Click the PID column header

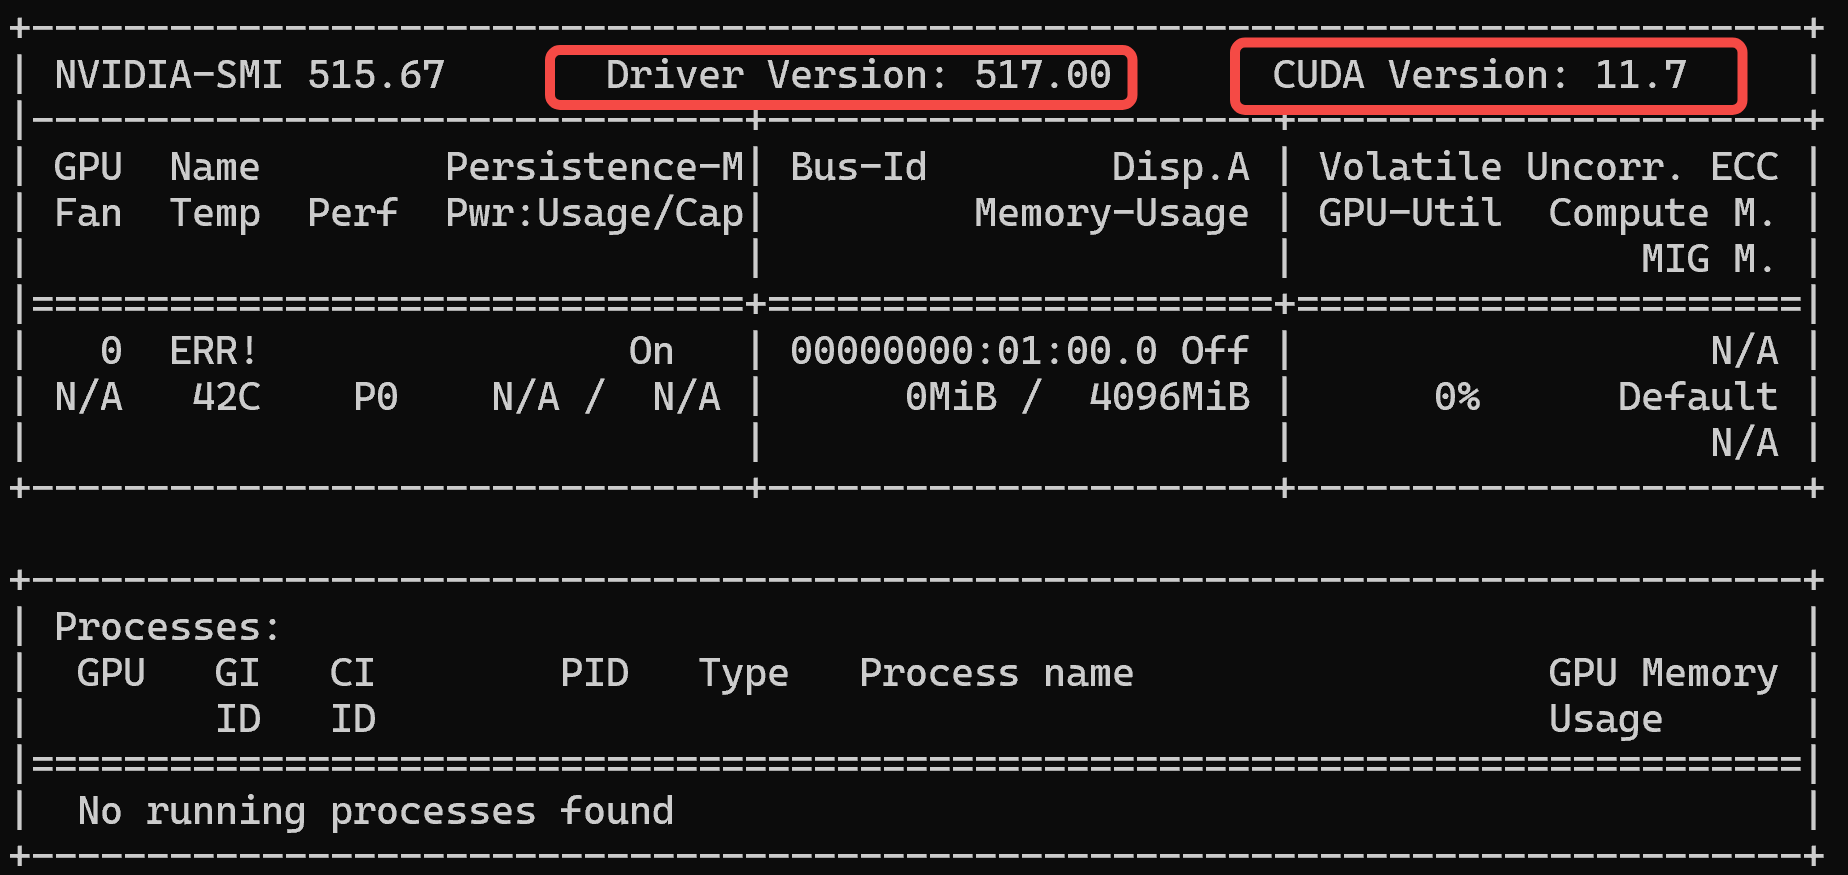(x=594, y=674)
